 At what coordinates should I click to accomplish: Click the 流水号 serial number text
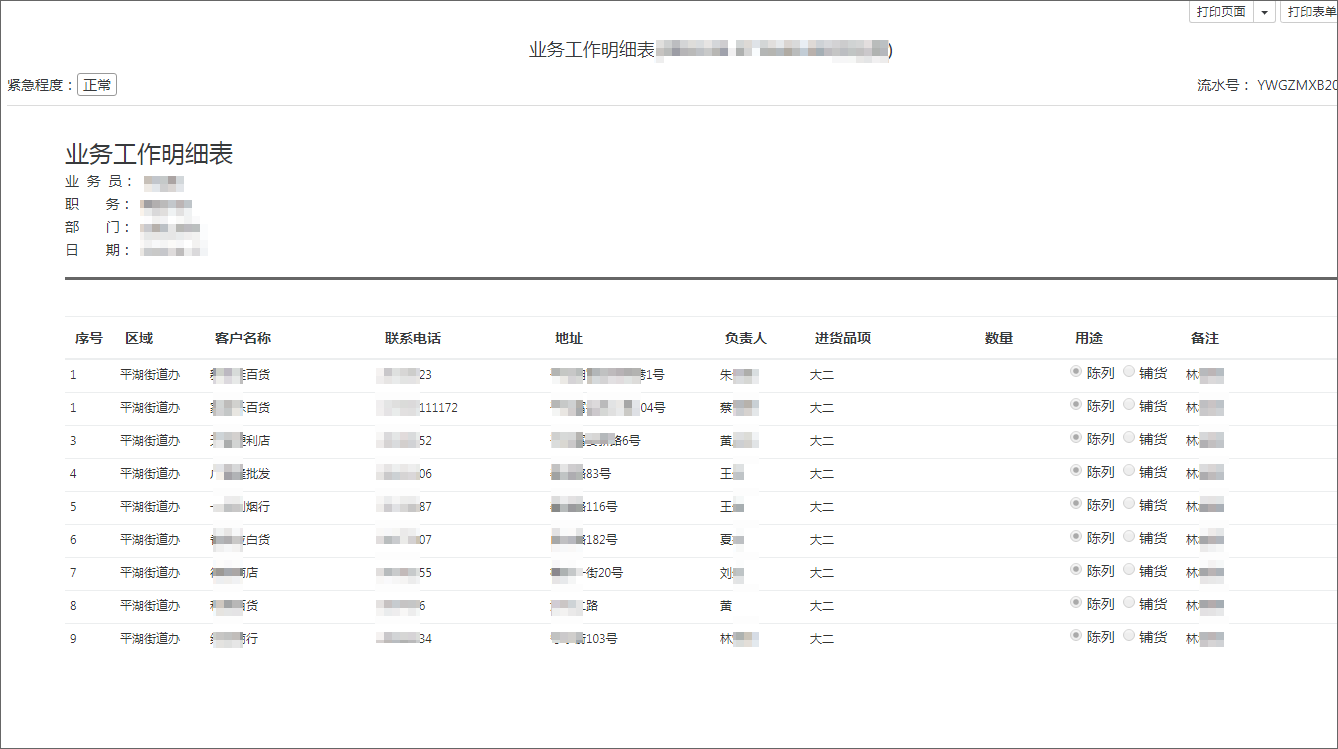click(1267, 85)
